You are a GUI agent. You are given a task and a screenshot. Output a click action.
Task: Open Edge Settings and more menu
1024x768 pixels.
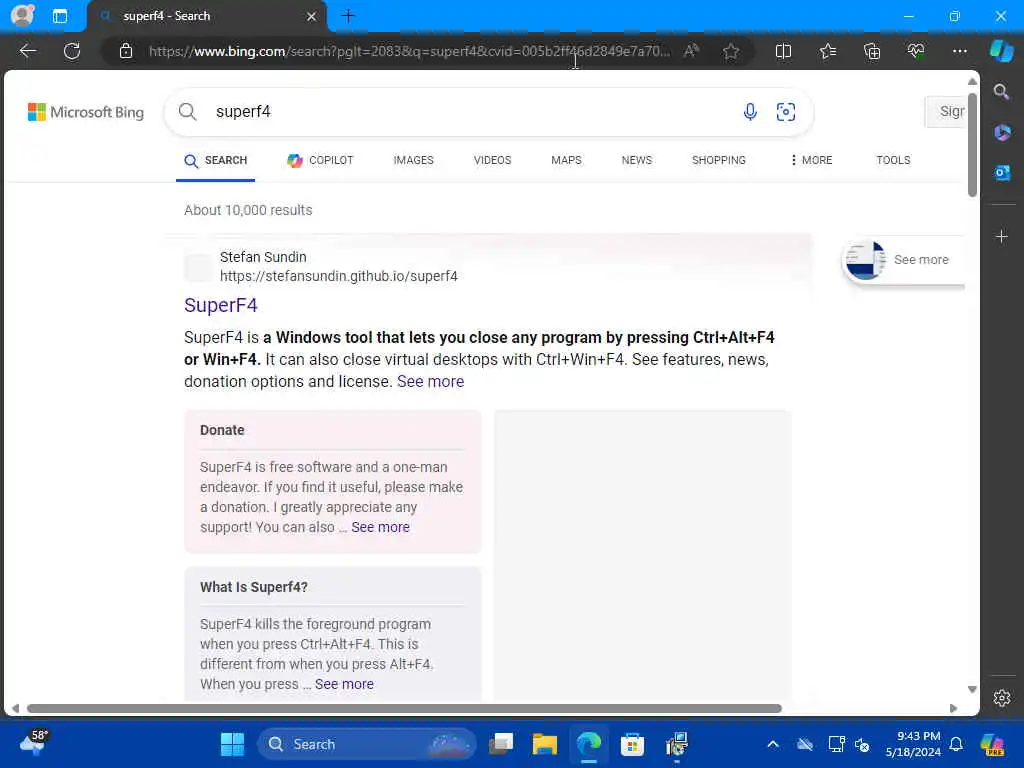(x=959, y=51)
